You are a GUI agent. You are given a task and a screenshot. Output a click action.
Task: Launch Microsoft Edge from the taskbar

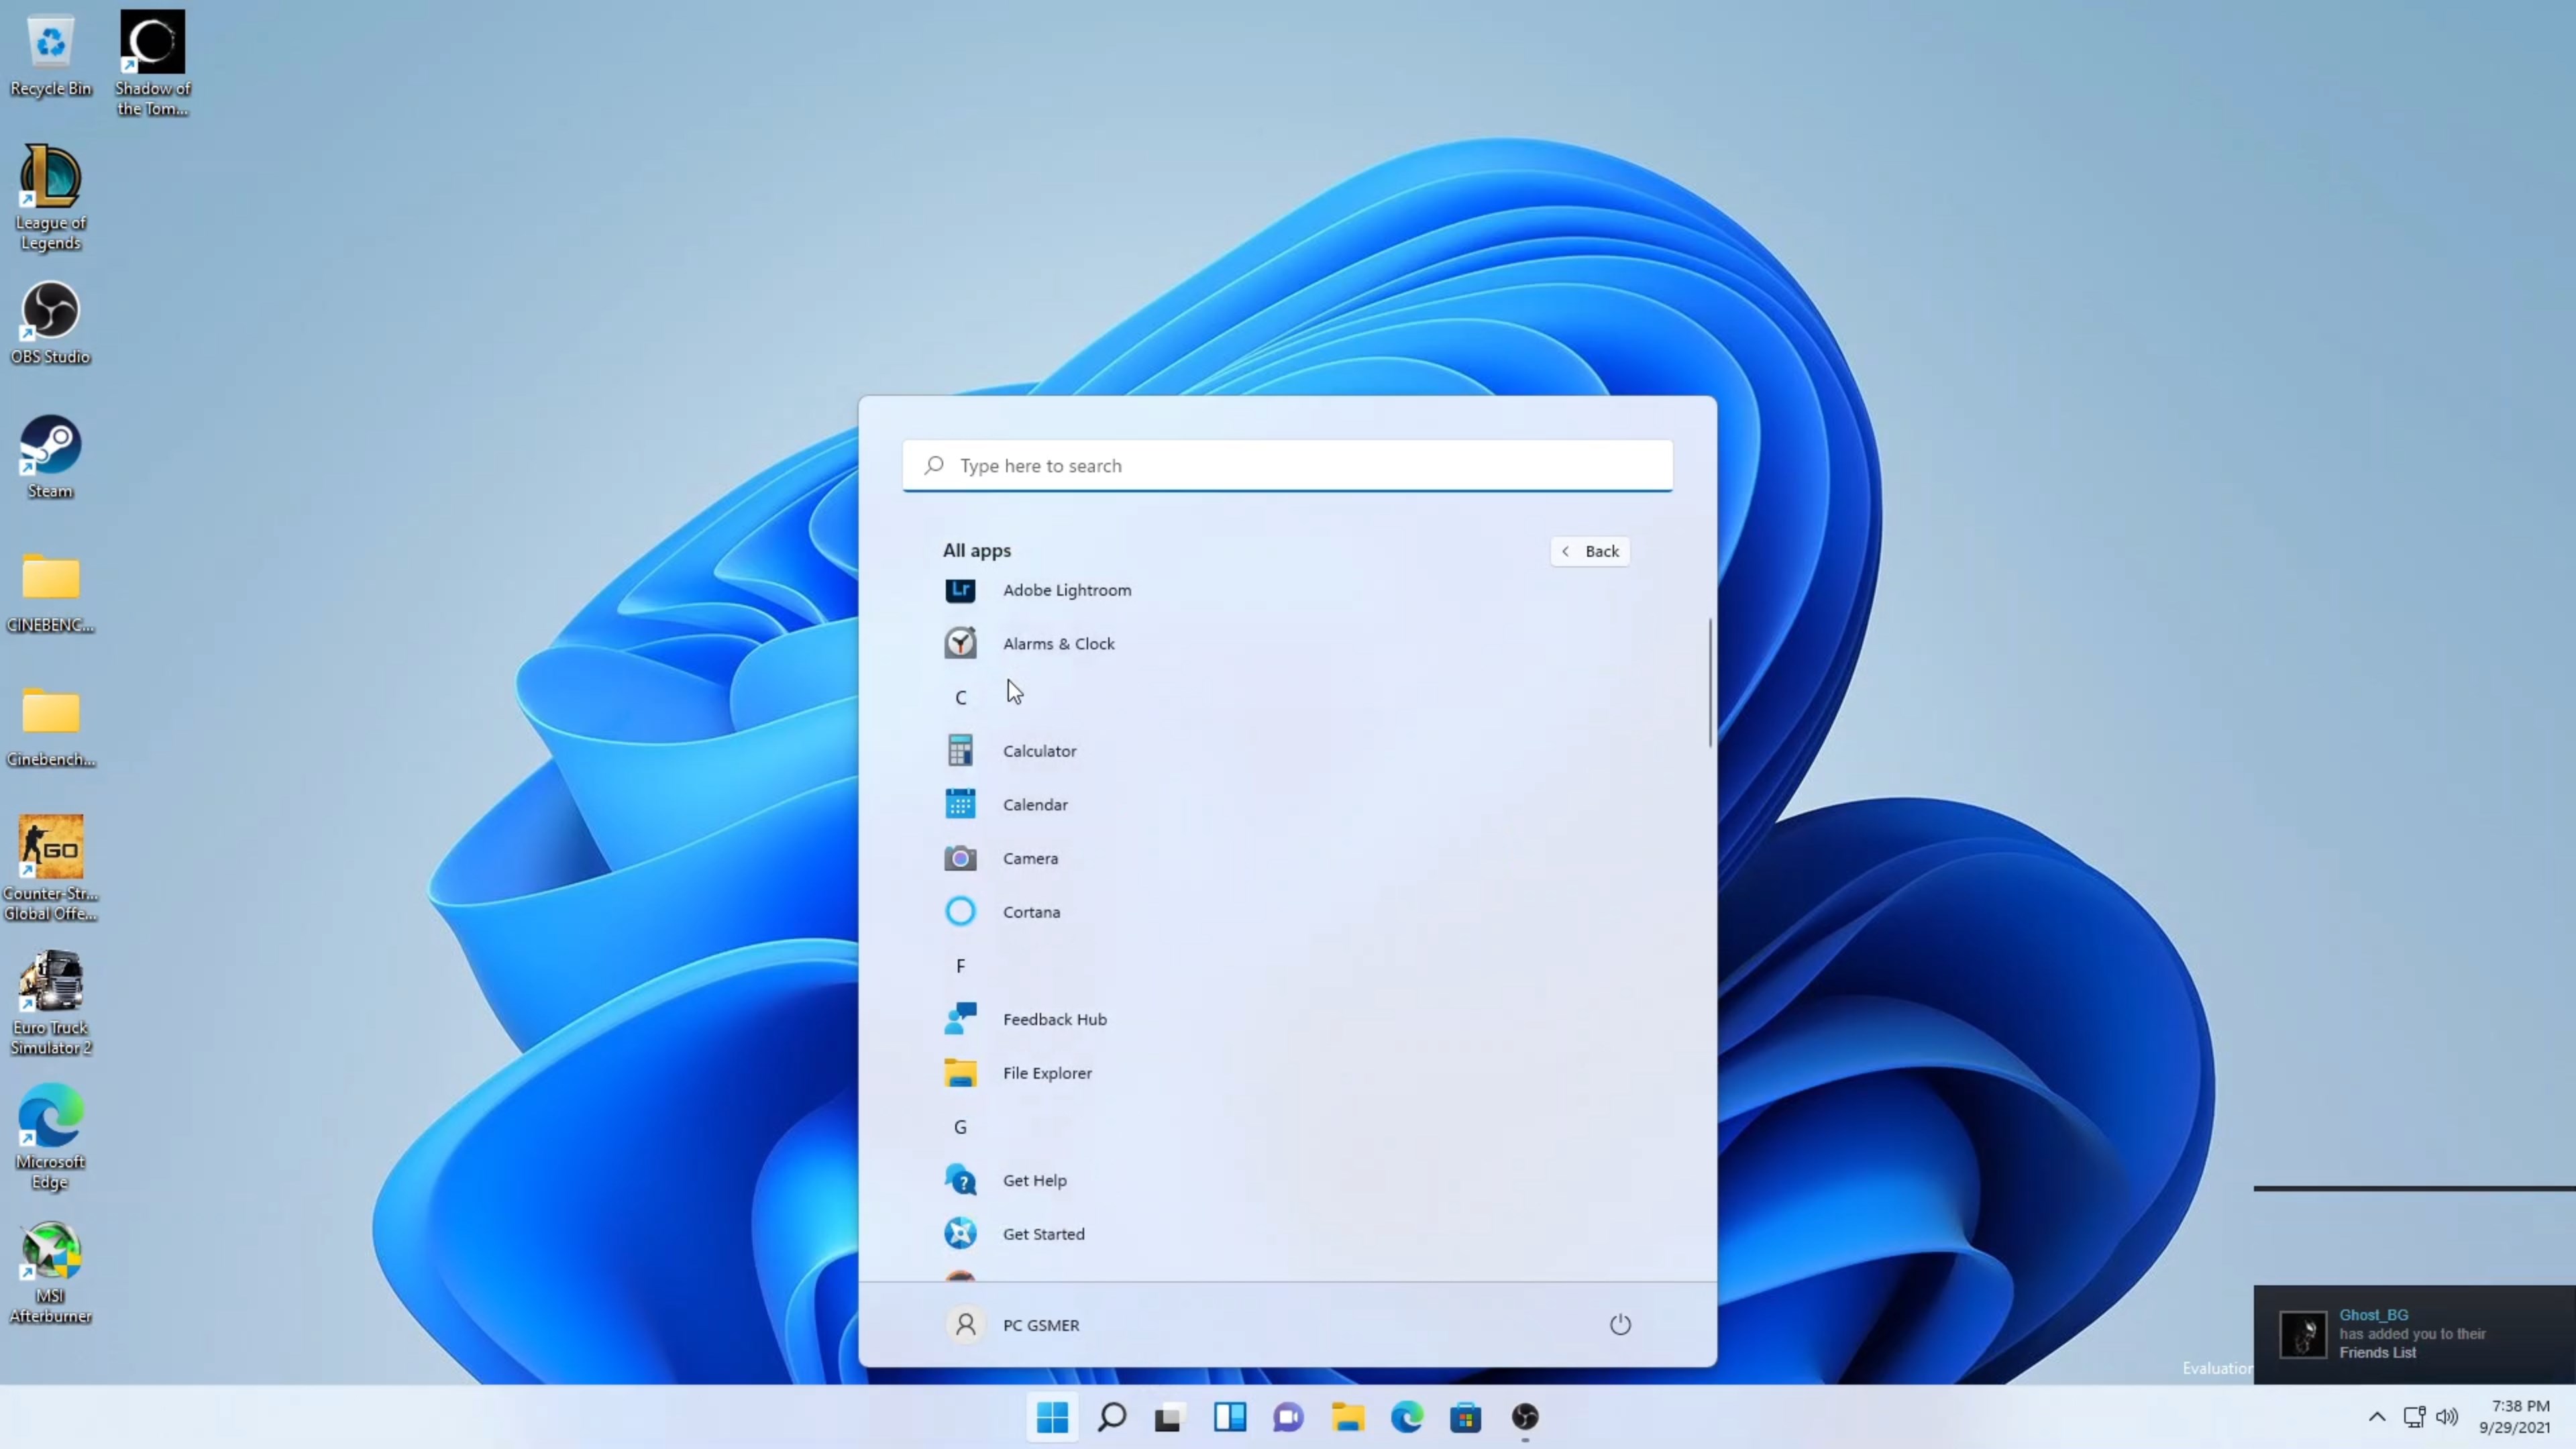1406,1417
